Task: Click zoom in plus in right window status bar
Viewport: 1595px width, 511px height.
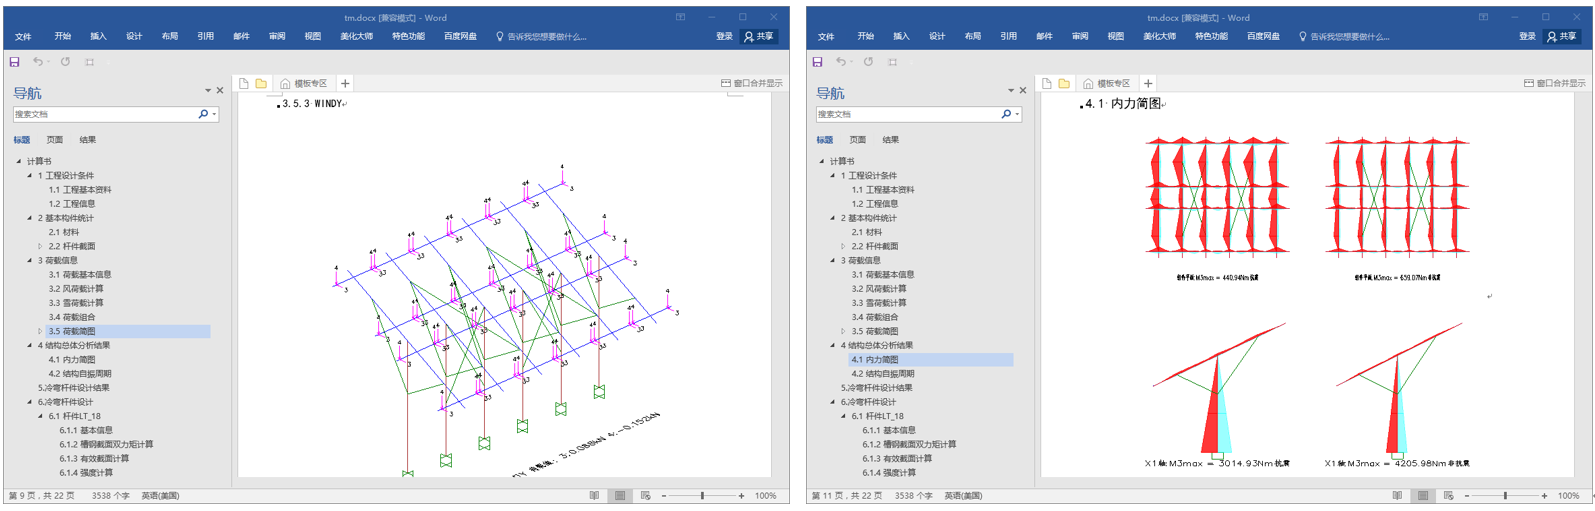Action: coord(1544,496)
